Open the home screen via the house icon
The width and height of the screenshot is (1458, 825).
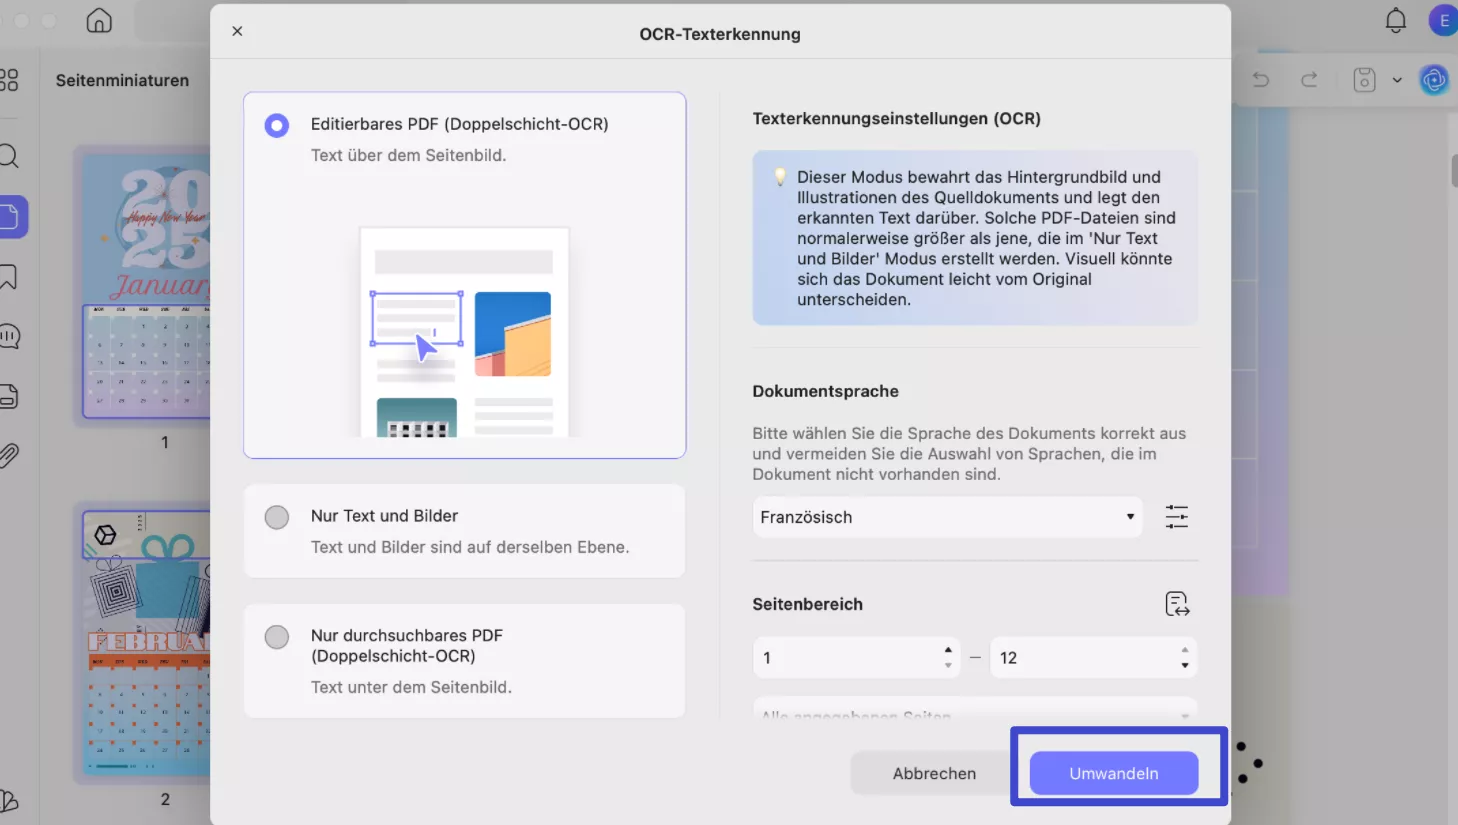point(99,20)
